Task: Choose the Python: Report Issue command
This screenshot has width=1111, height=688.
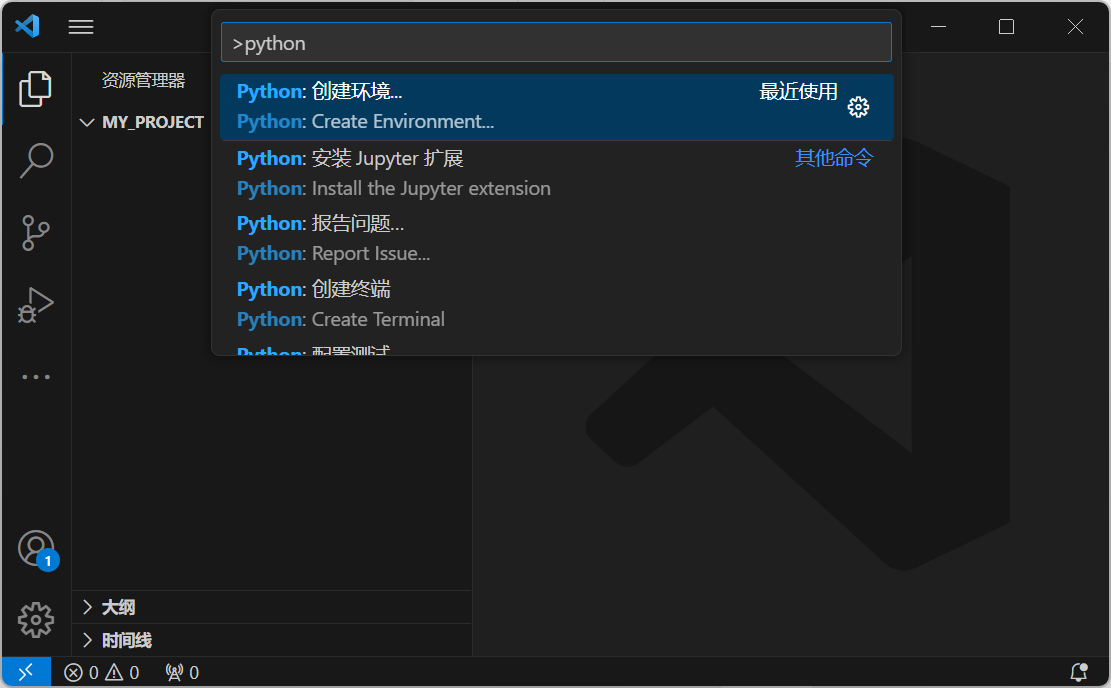Action: [500, 238]
